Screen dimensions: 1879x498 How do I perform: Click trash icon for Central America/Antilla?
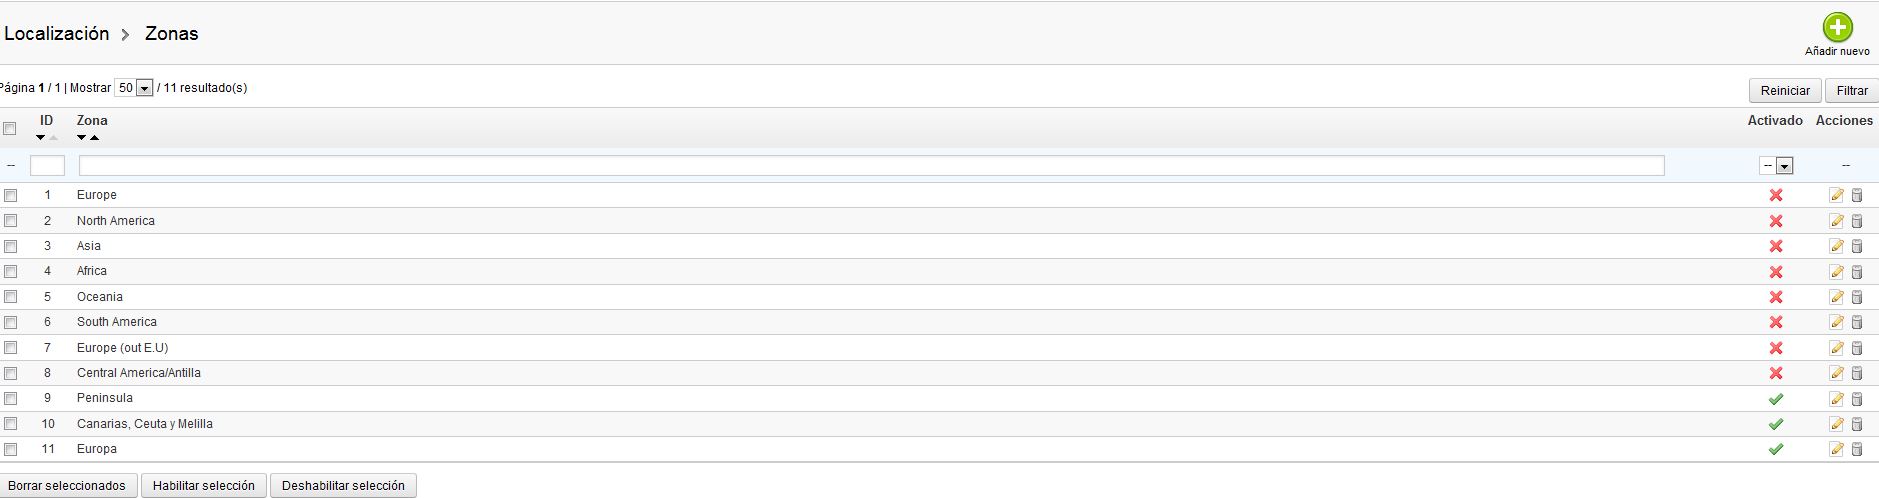(x=1857, y=373)
